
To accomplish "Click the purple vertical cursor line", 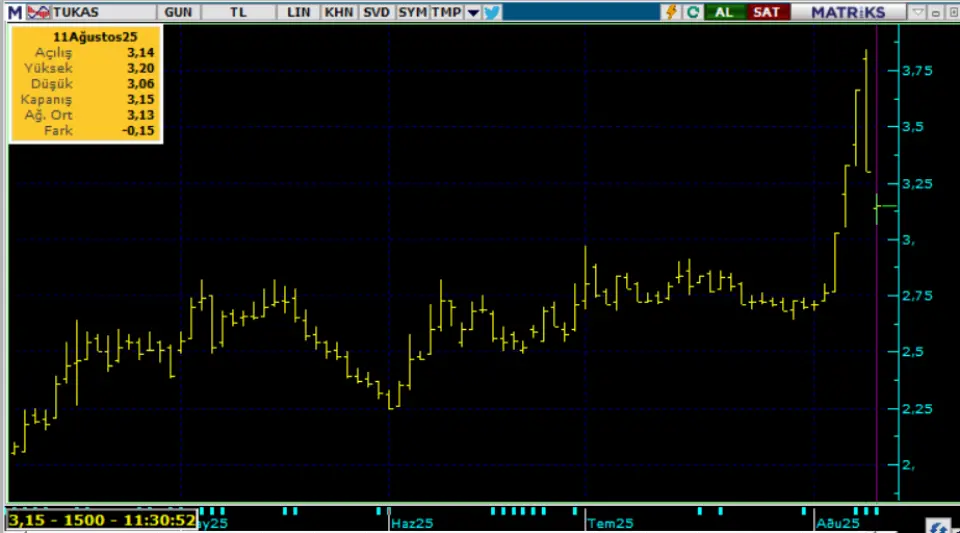I will pos(877,263).
